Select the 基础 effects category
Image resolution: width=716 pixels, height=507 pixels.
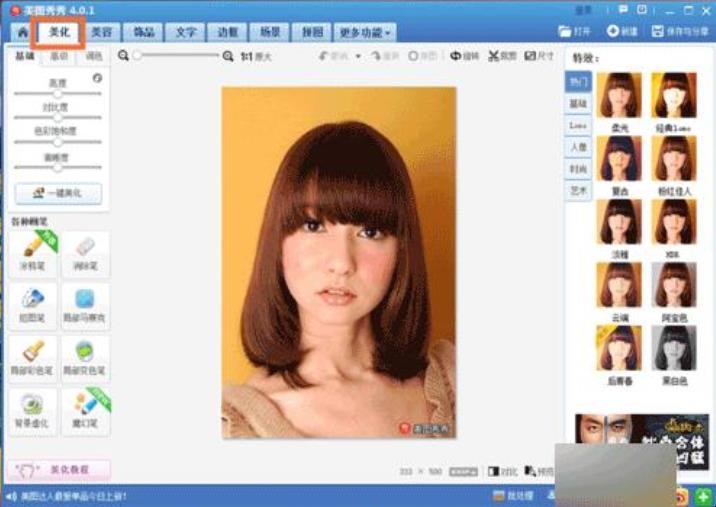[x=578, y=104]
